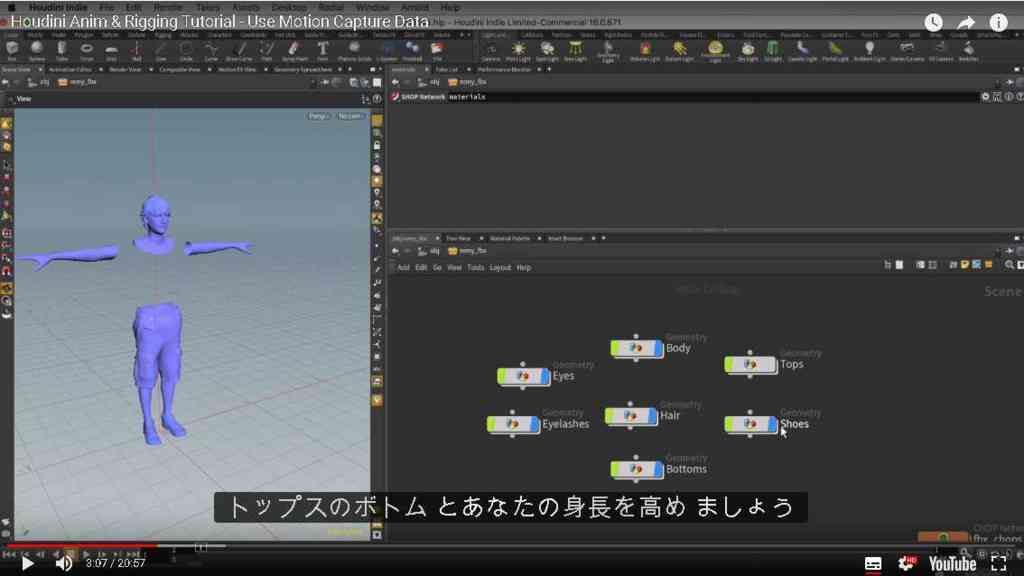Click the YouTube logo link

tap(953, 563)
